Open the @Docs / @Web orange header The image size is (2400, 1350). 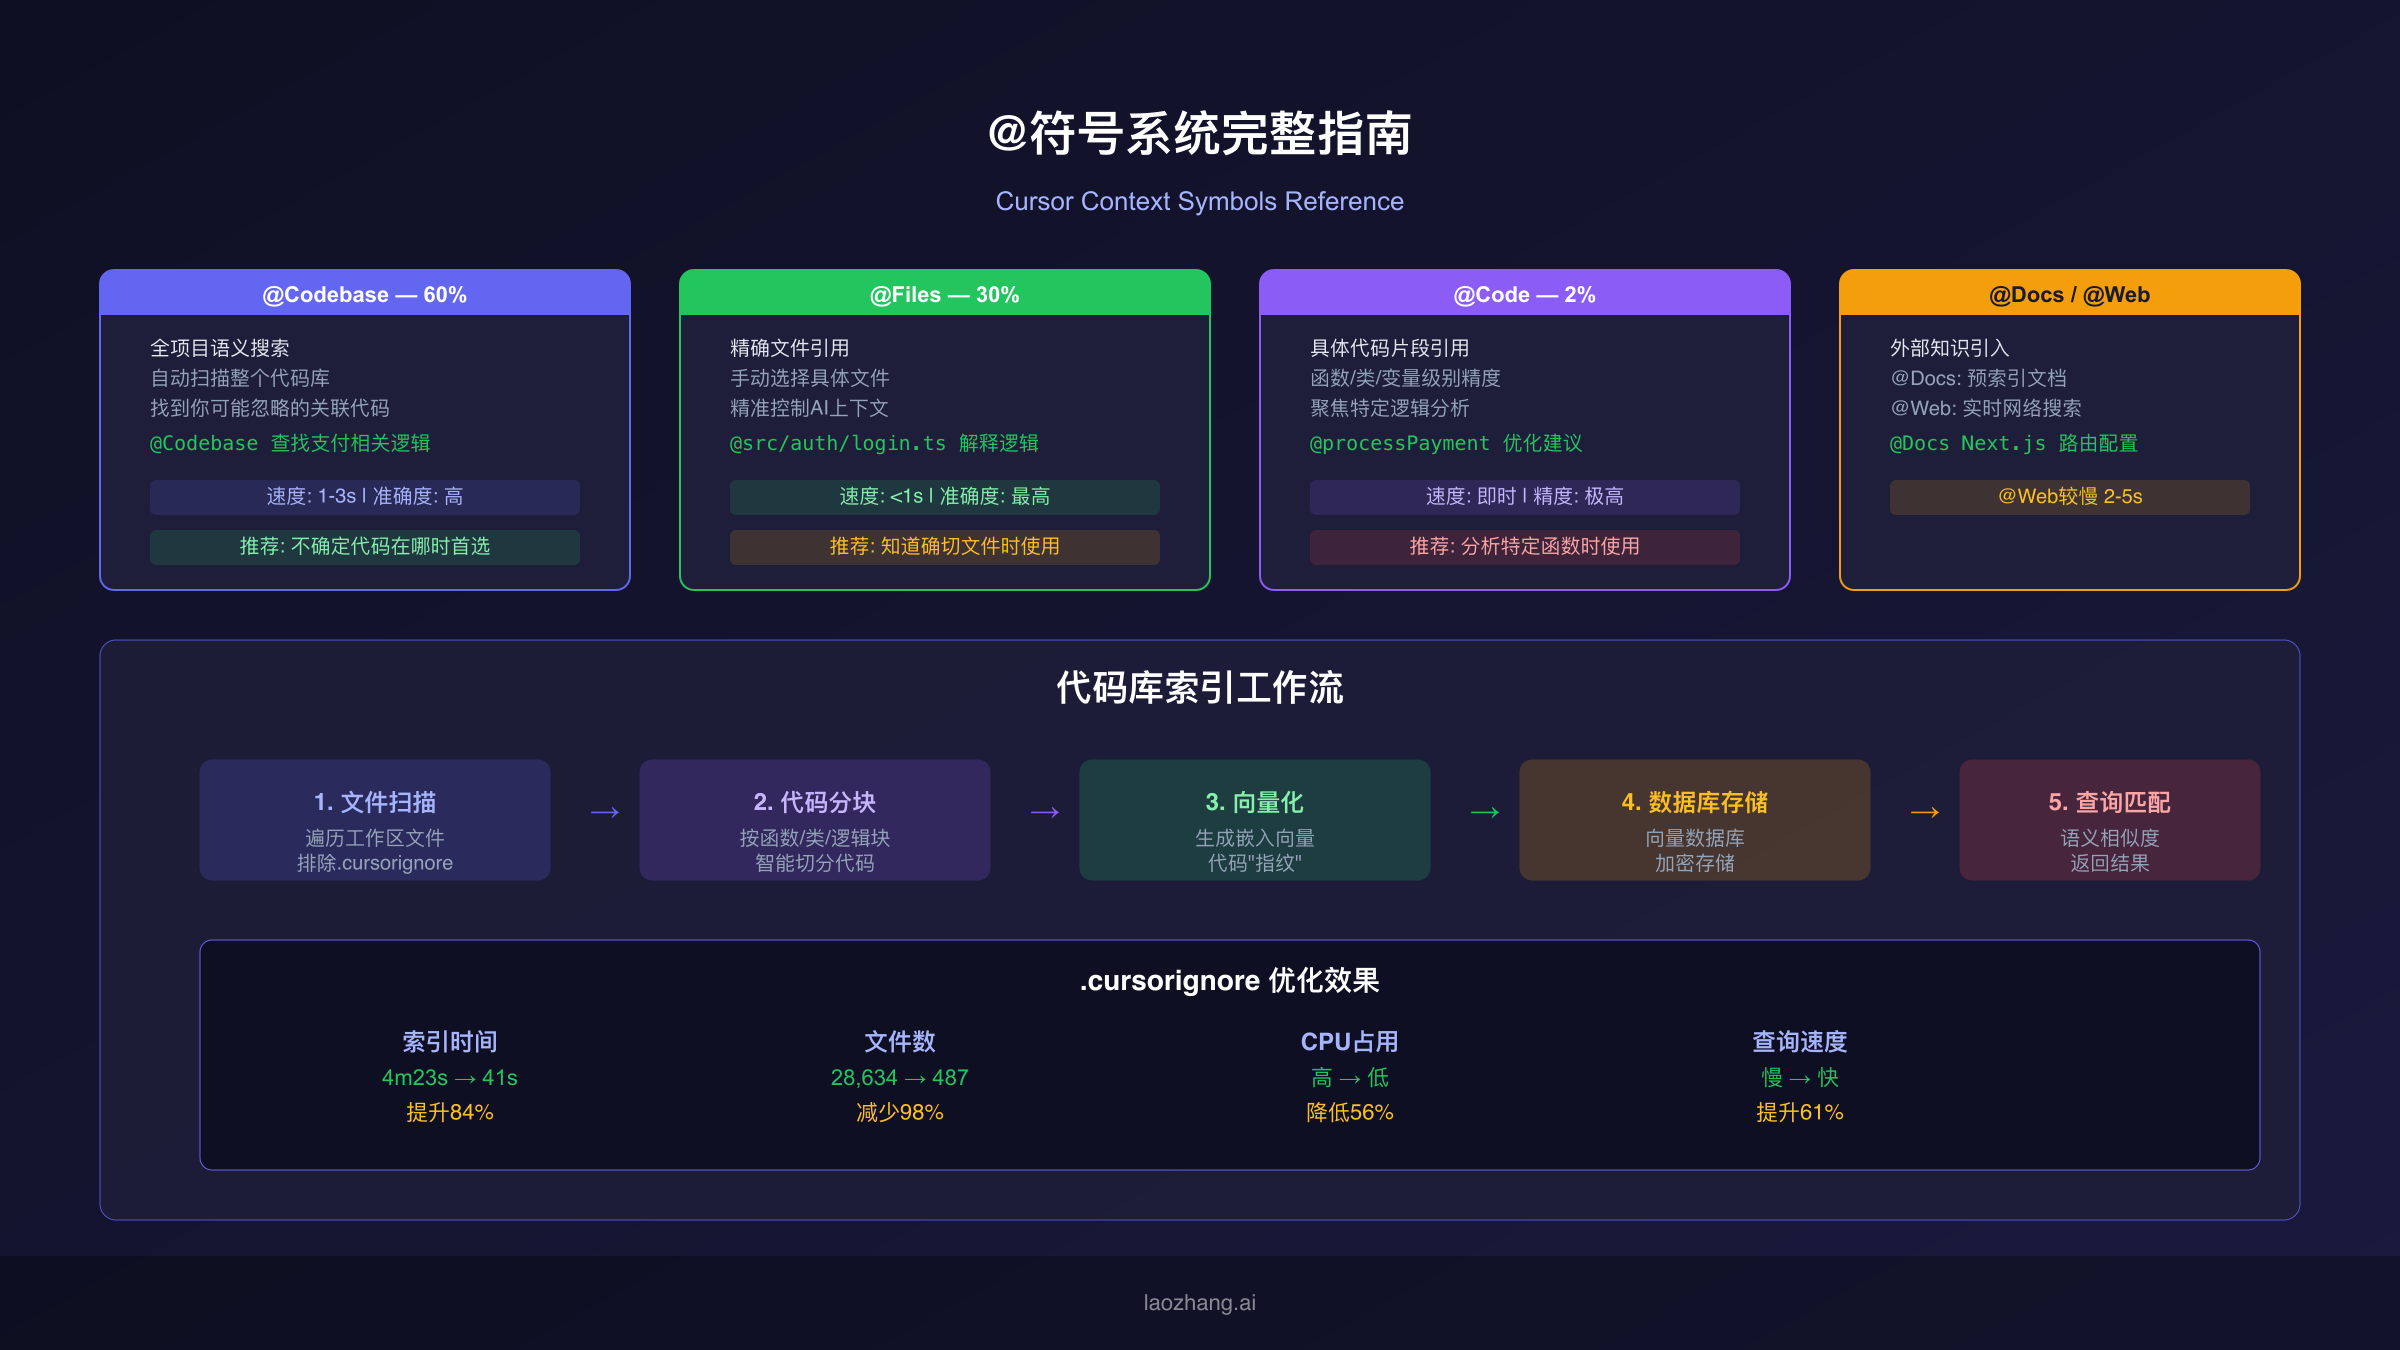pyautogui.click(x=2069, y=294)
